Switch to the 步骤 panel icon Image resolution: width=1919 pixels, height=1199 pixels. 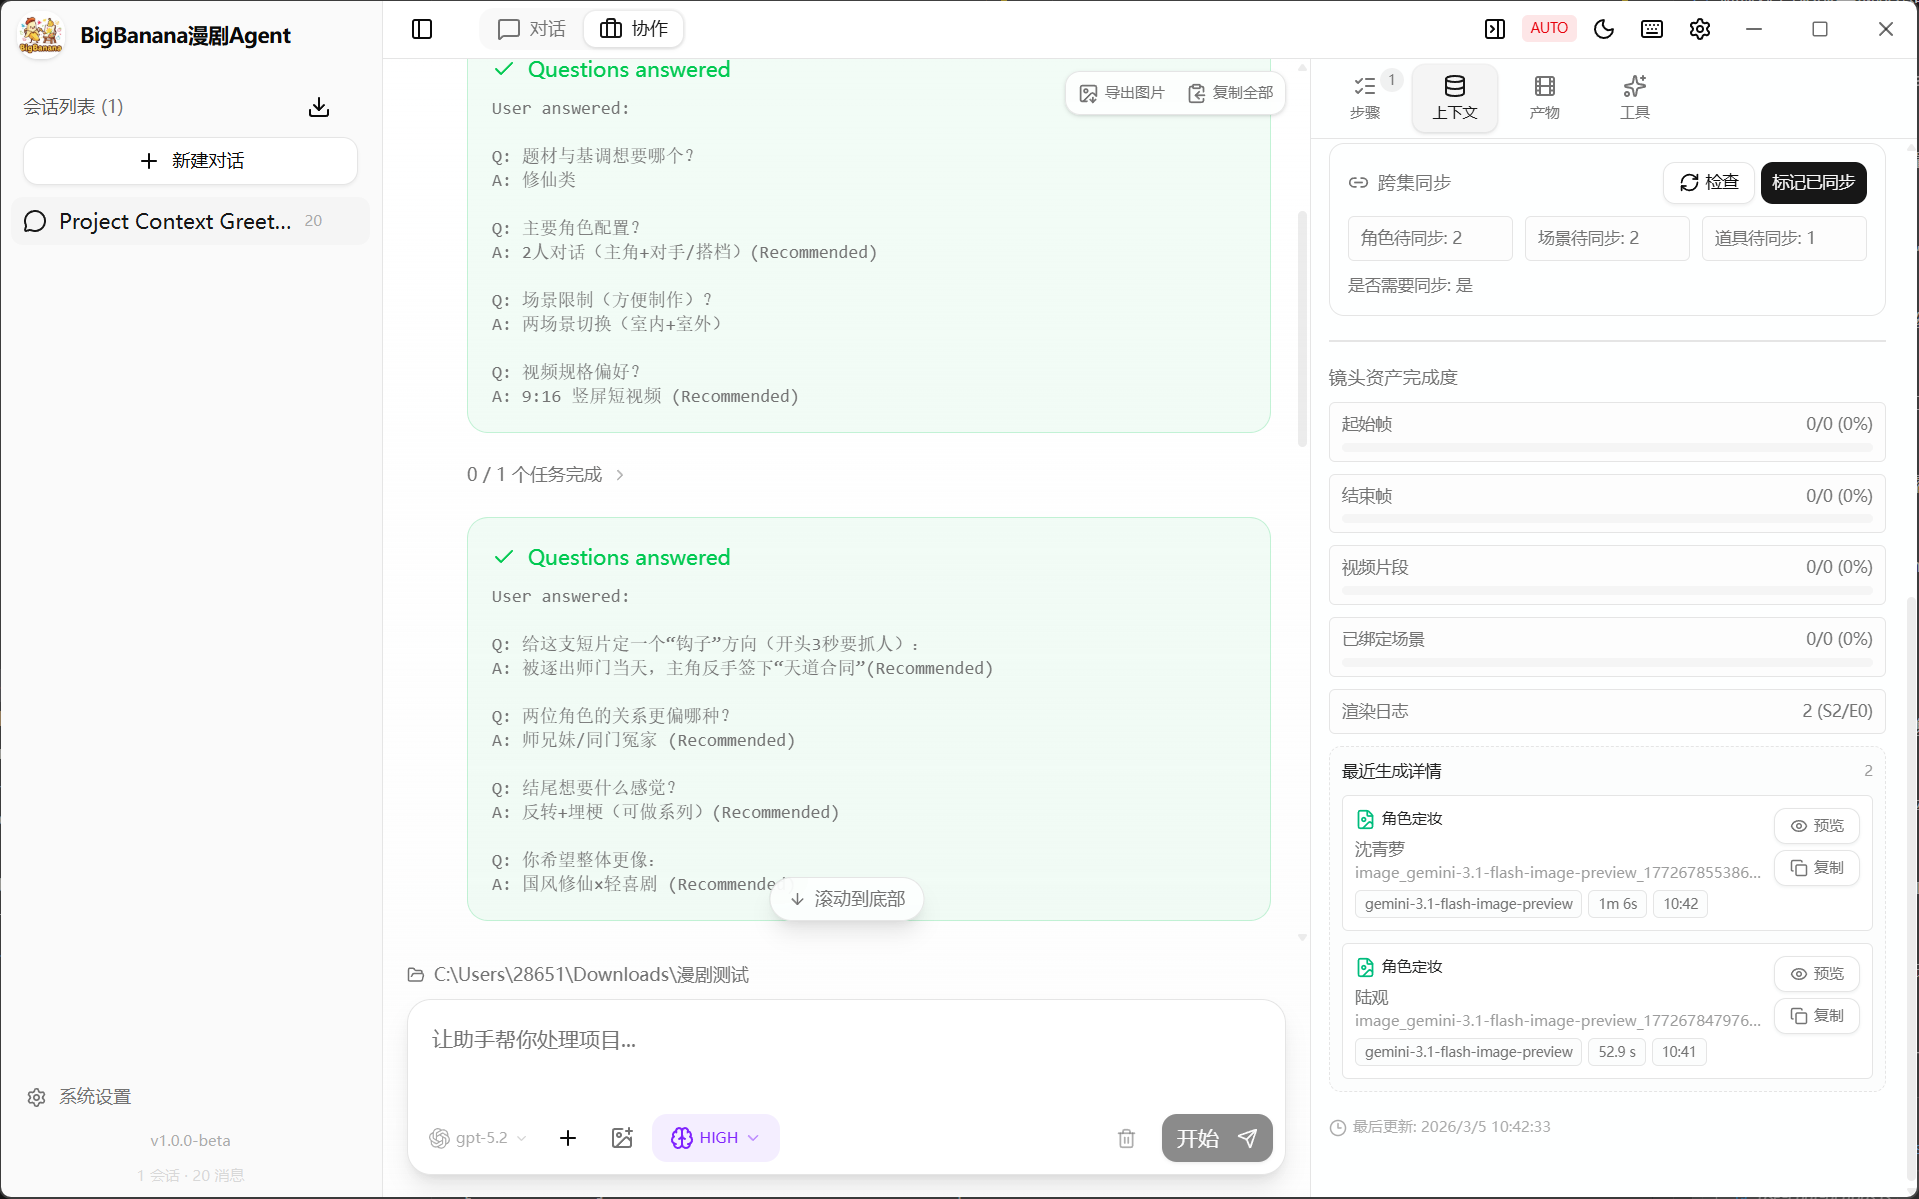click(x=1367, y=96)
